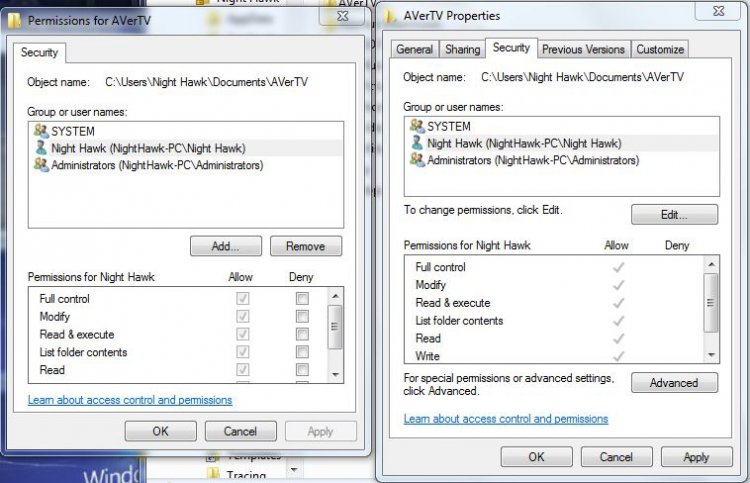Check Deny for Read permission
750x483 pixels.
click(x=302, y=370)
